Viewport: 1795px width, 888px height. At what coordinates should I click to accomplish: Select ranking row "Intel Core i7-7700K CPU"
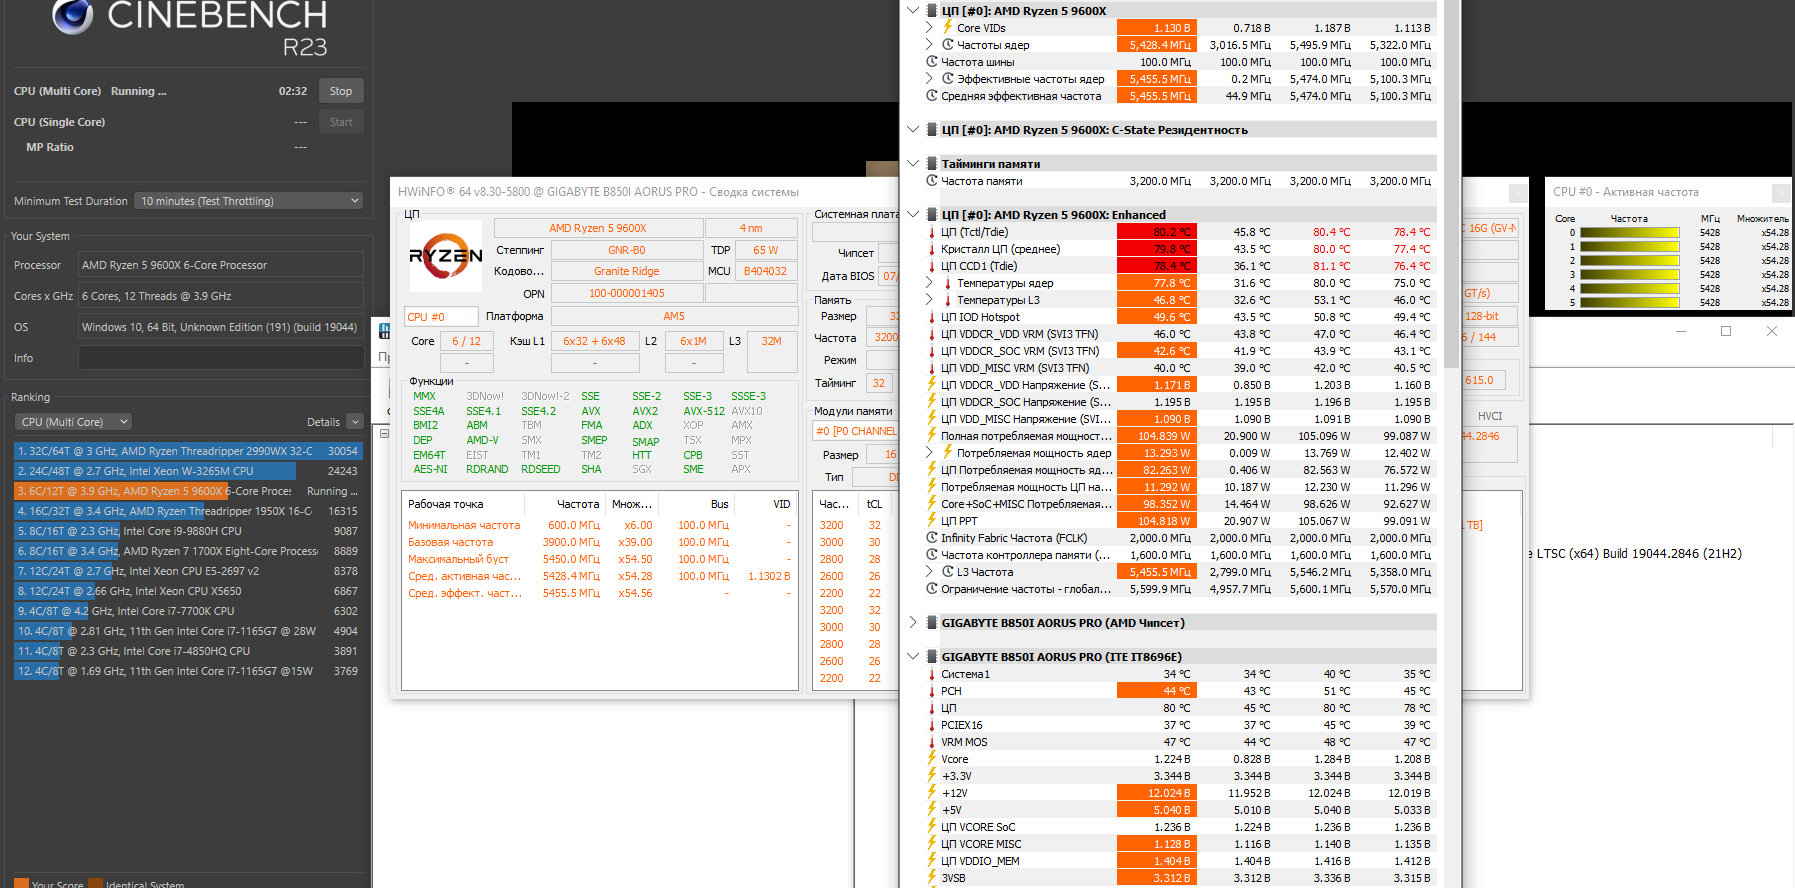click(188, 611)
